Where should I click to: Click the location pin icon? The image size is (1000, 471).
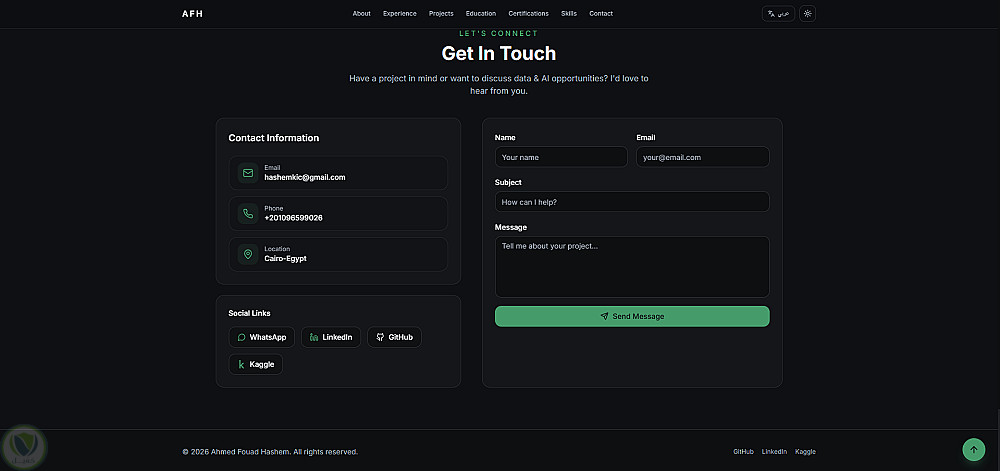point(247,254)
